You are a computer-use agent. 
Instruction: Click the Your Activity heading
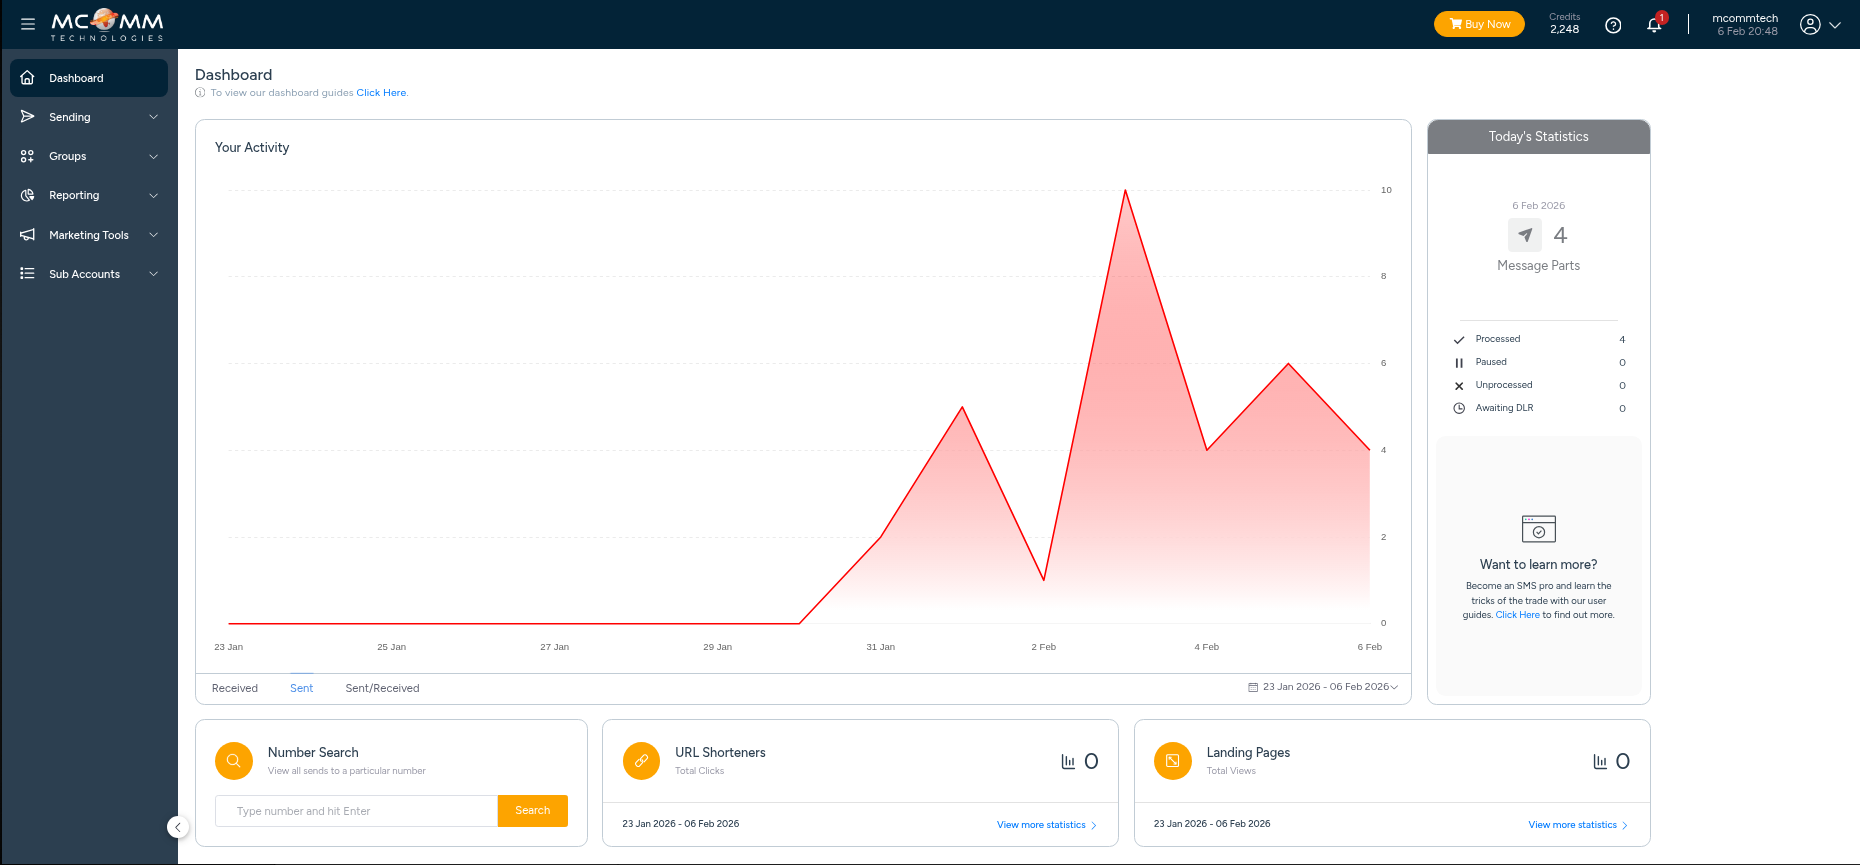point(252,147)
